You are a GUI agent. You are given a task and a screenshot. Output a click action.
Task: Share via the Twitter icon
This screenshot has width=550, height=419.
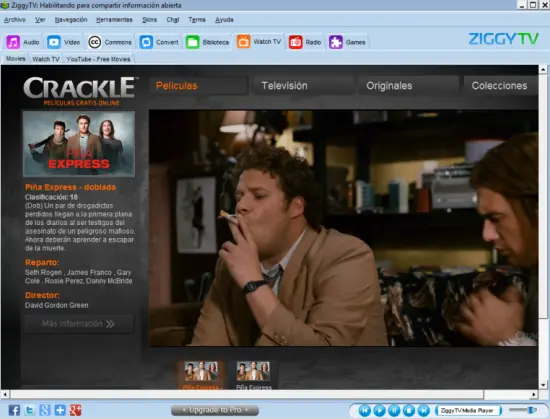pos(29,410)
